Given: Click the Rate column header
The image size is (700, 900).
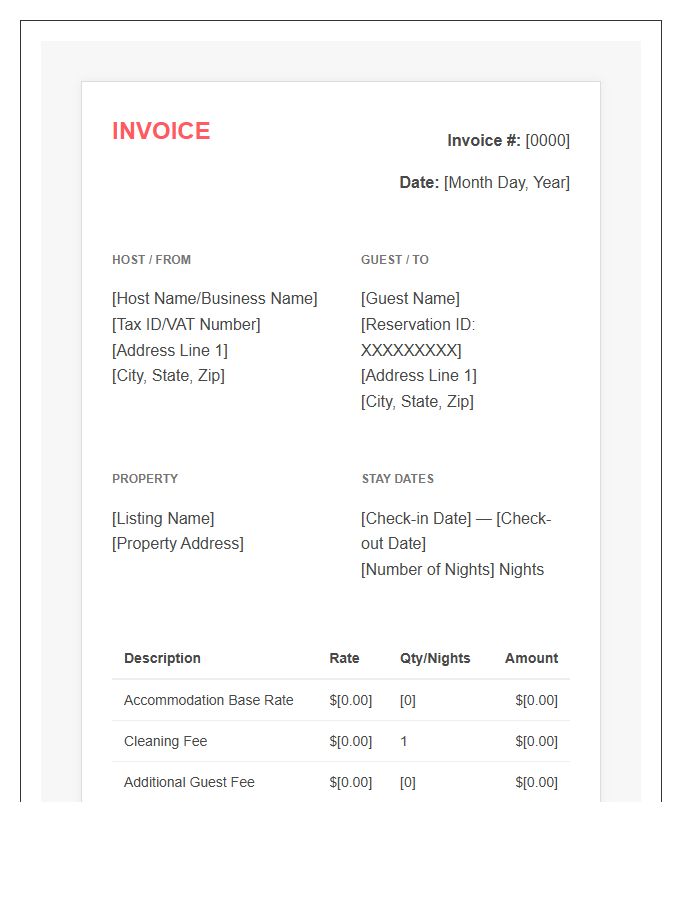Looking at the screenshot, I should tap(344, 658).
